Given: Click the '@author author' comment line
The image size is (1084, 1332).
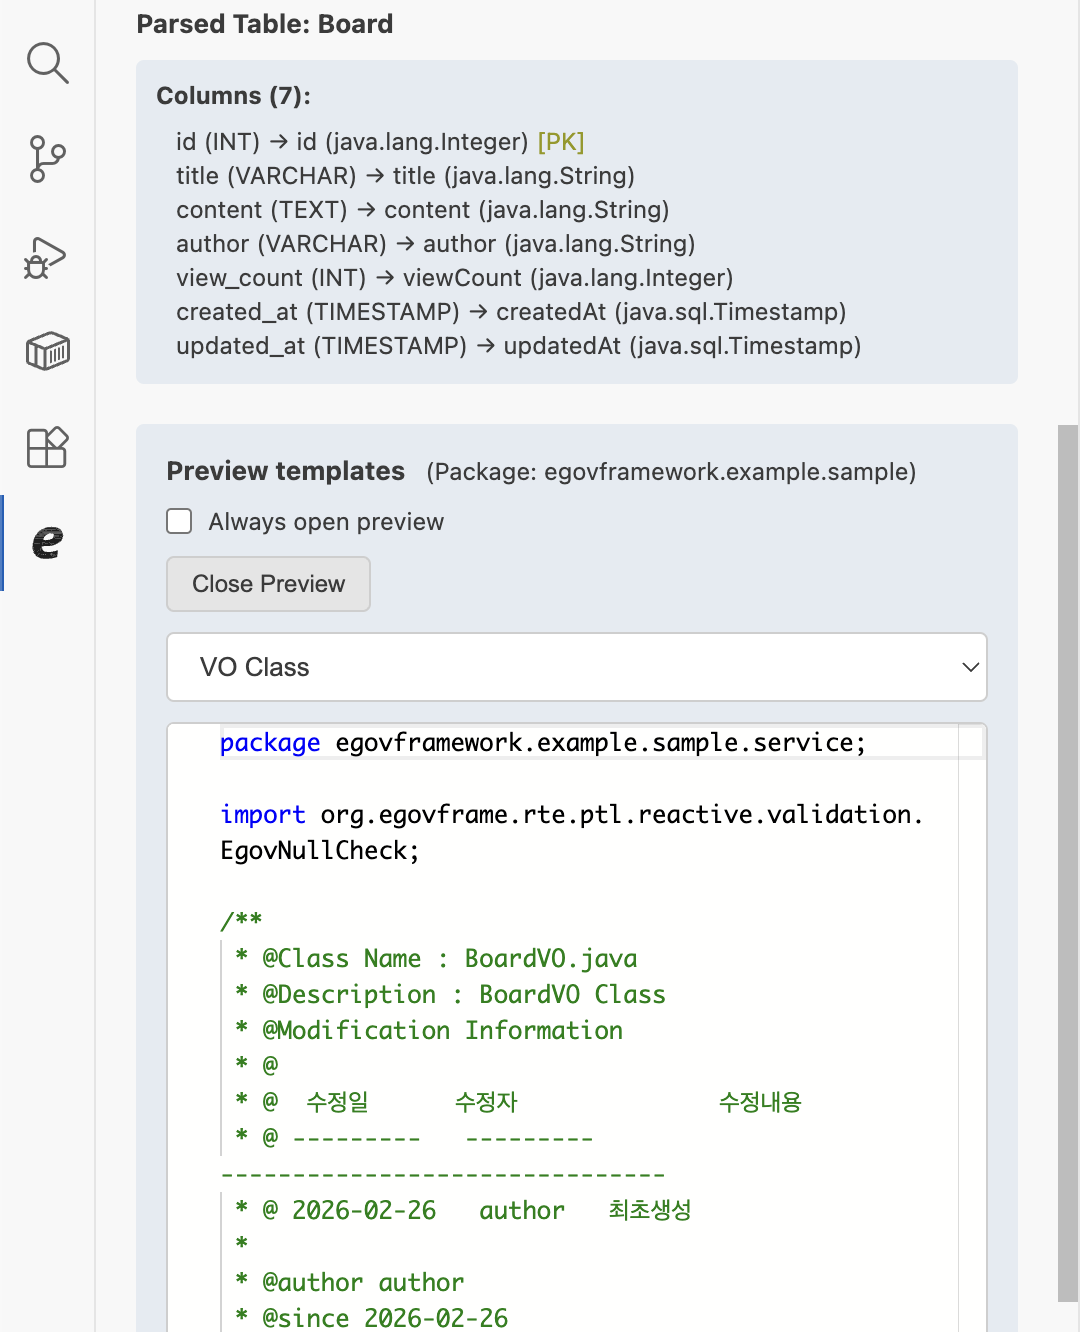Looking at the screenshot, I should pyautogui.click(x=363, y=1283).
